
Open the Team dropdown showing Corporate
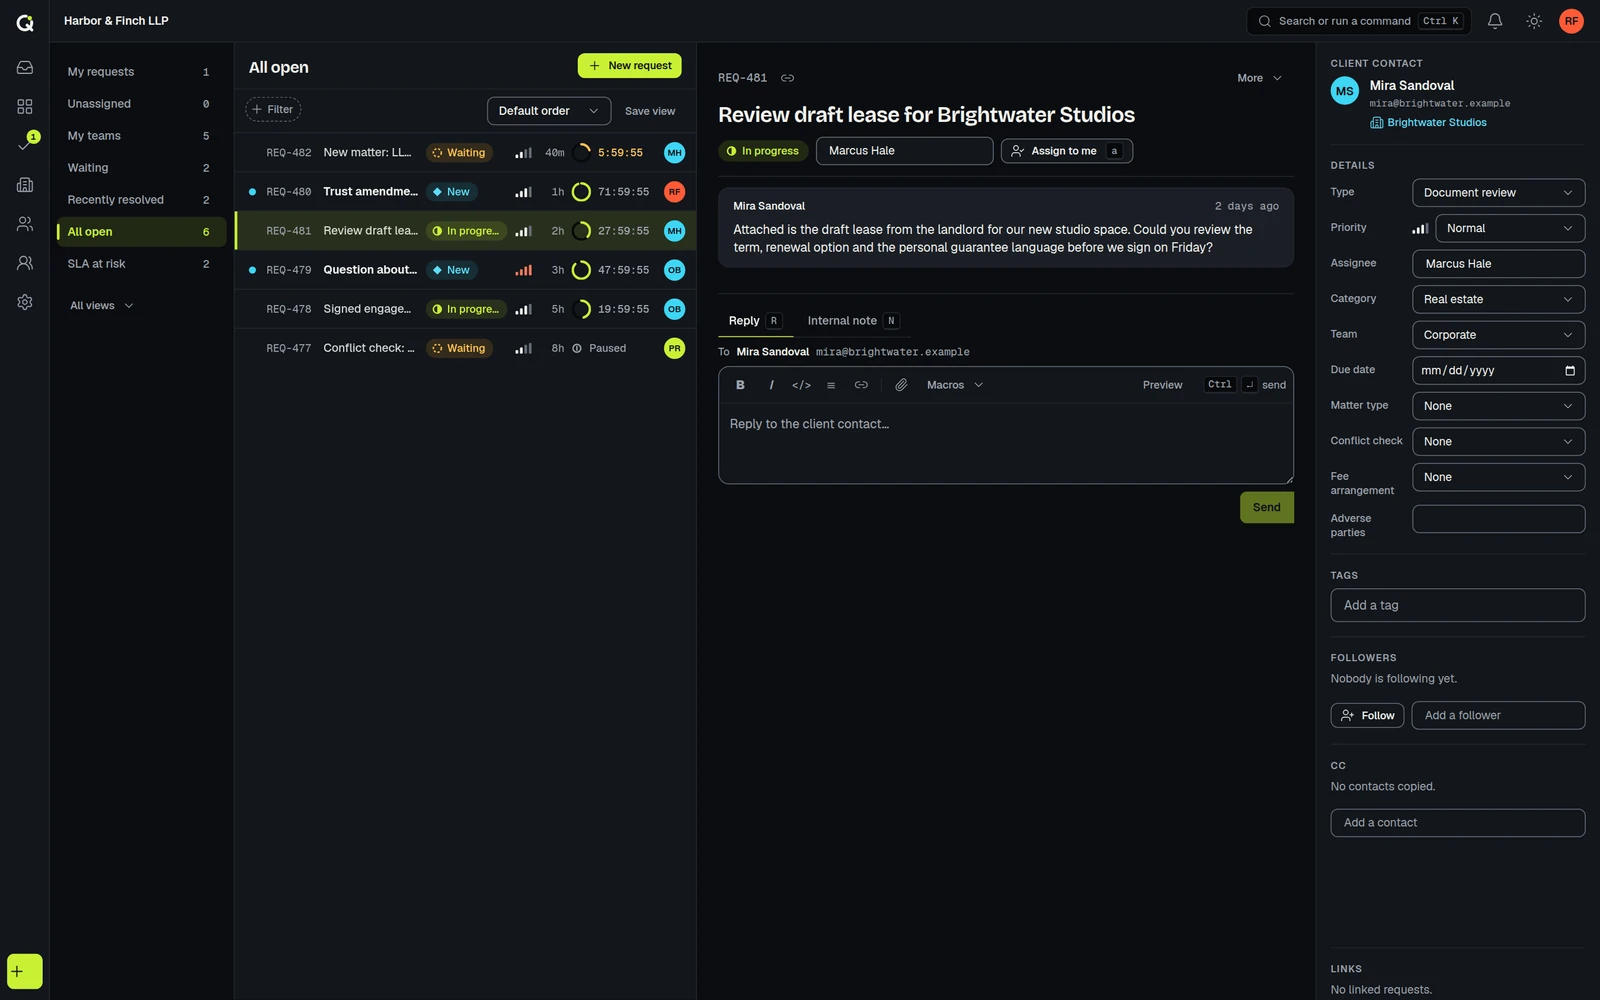point(1498,335)
